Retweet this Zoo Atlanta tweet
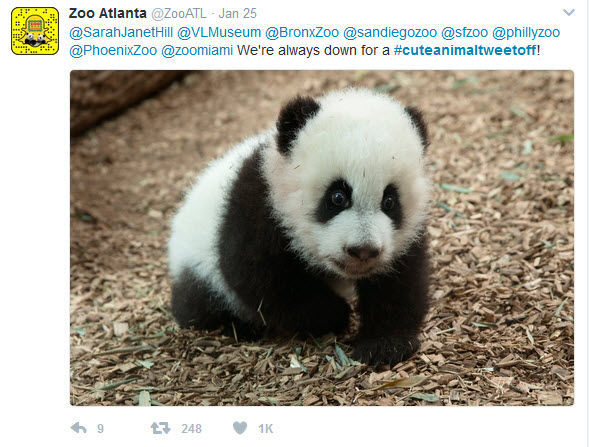The width and height of the screenshot is (589, 447). tap(160, 428)
